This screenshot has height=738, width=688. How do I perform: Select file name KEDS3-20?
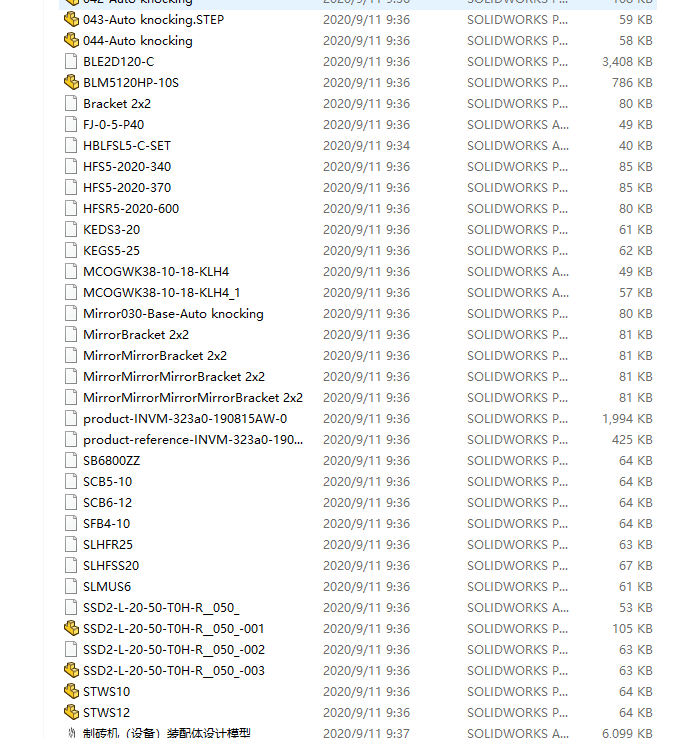coord(112,230)
